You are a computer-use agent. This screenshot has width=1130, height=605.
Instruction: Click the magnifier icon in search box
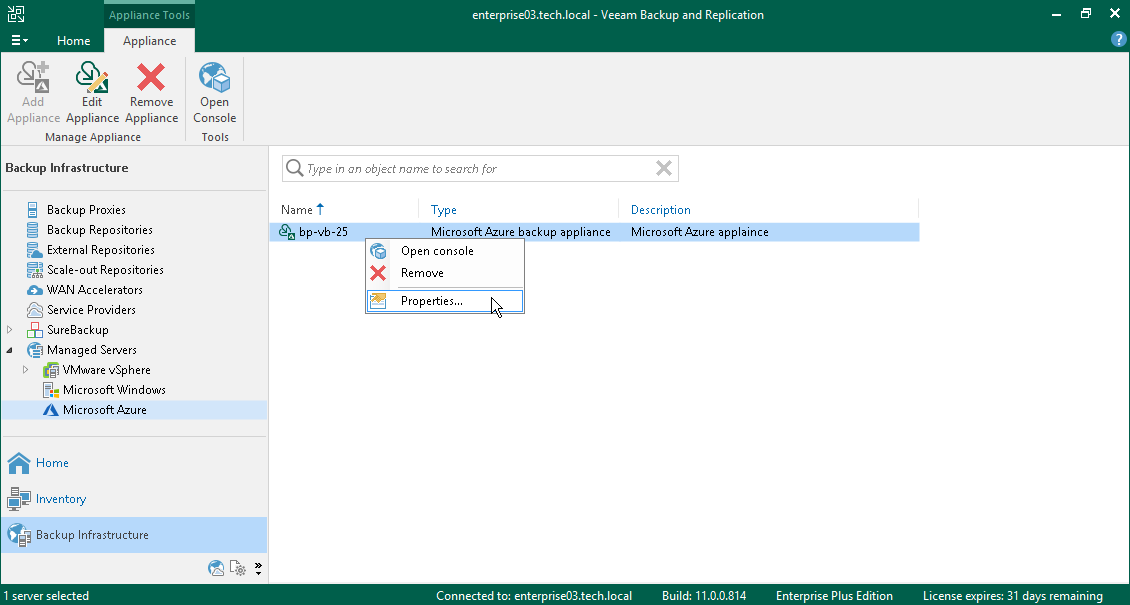pos(294,169)
